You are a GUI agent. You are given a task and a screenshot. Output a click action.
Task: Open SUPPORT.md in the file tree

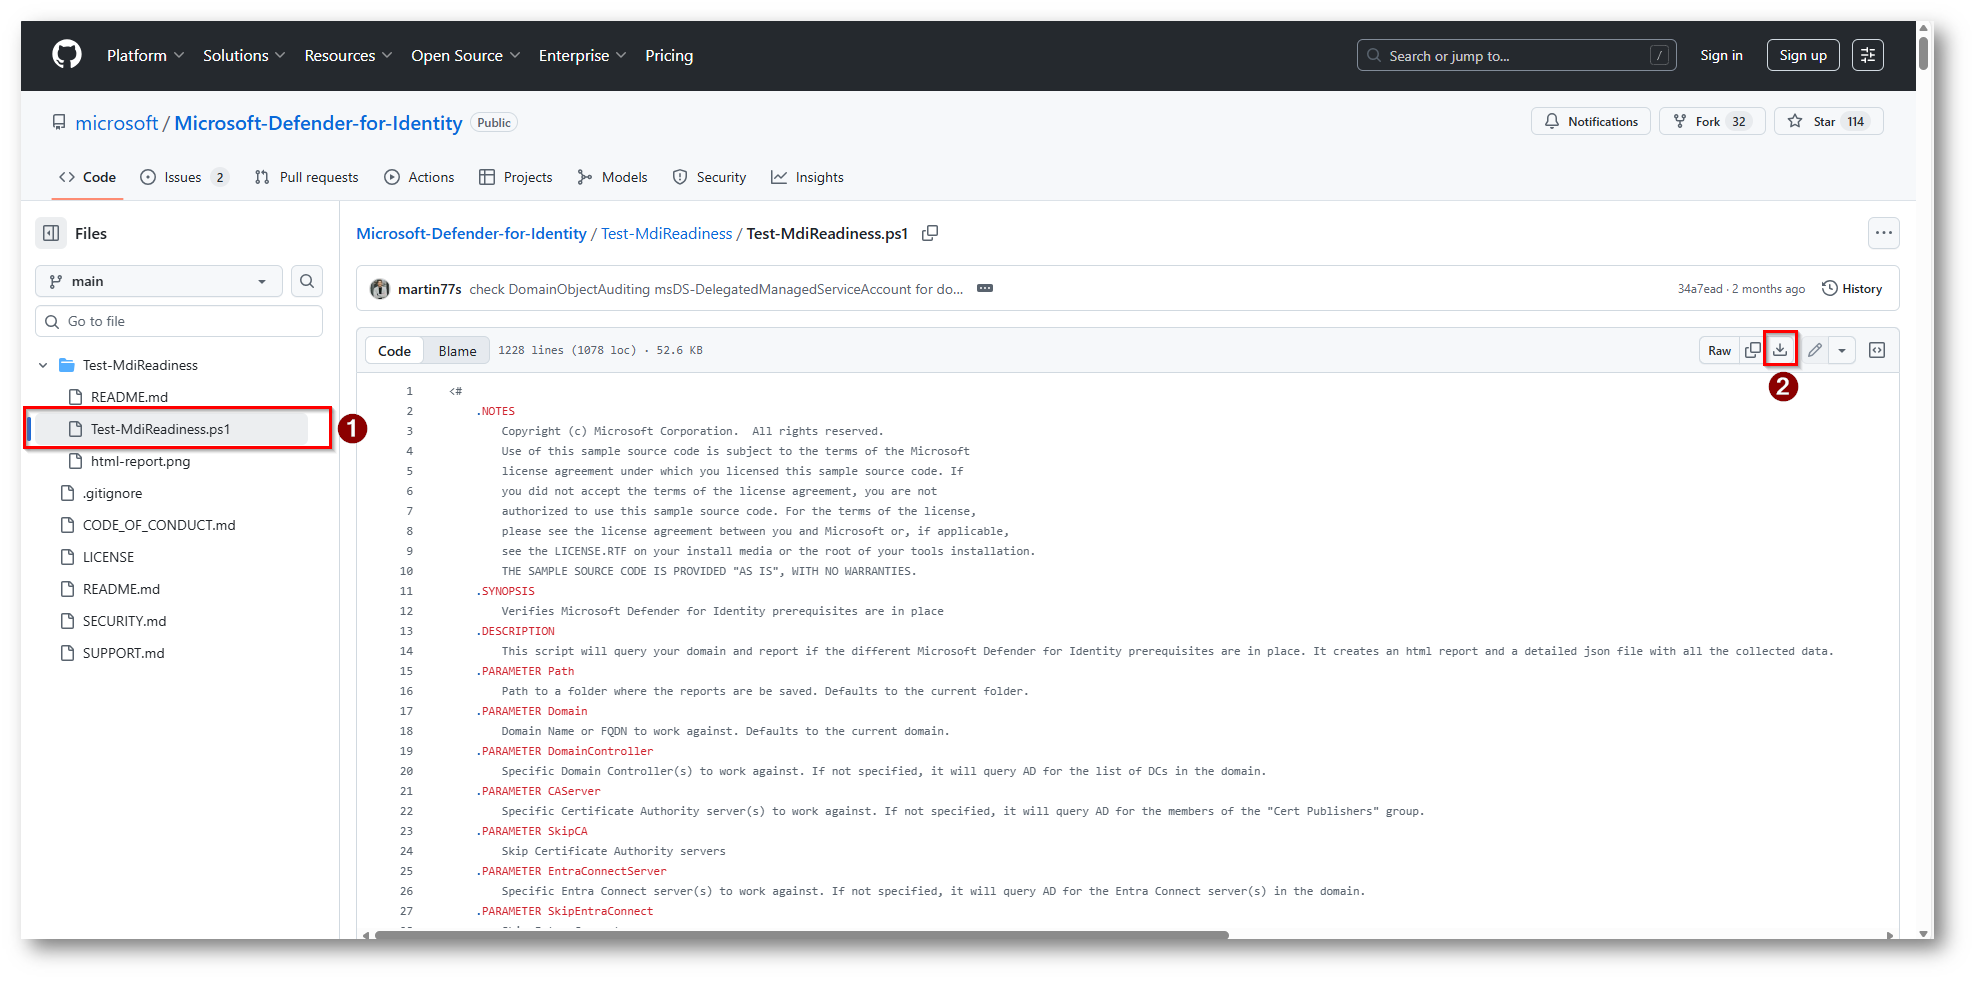pos(123,653)
